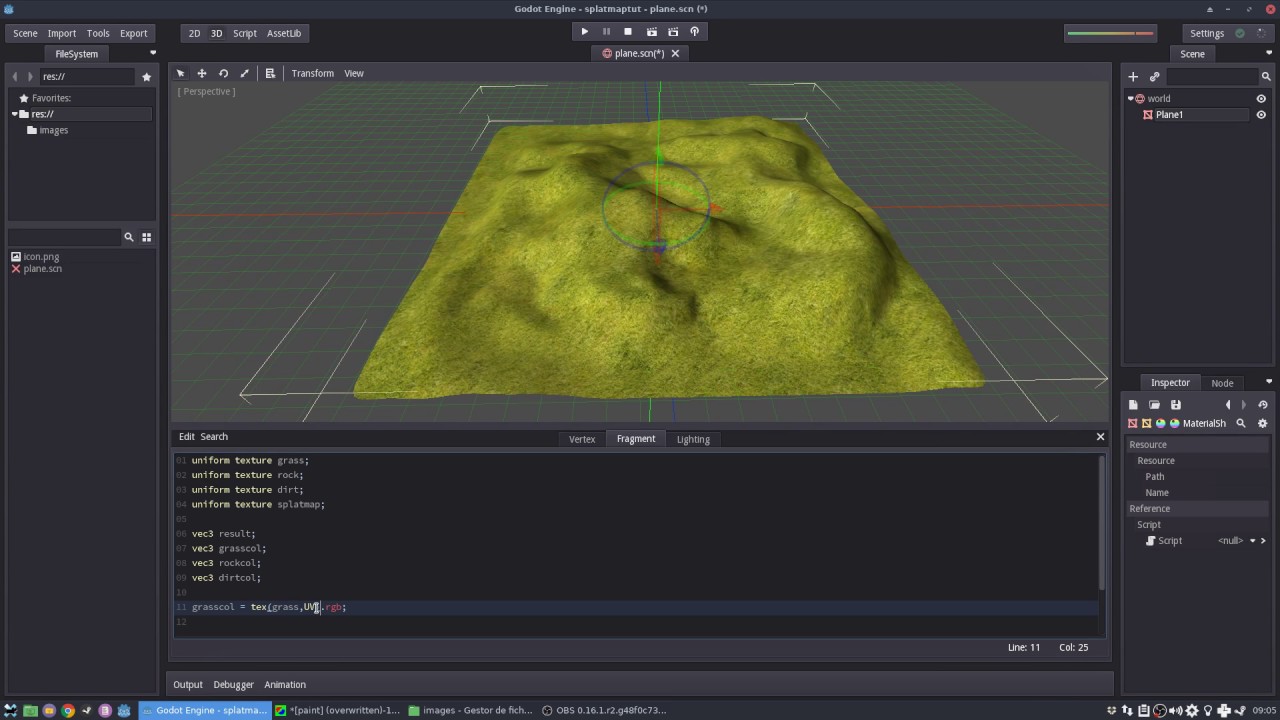The height and width of the screenshot is (720, 1280).
Task: Open the Debugger bottom panel
Action: click(233, 685)
